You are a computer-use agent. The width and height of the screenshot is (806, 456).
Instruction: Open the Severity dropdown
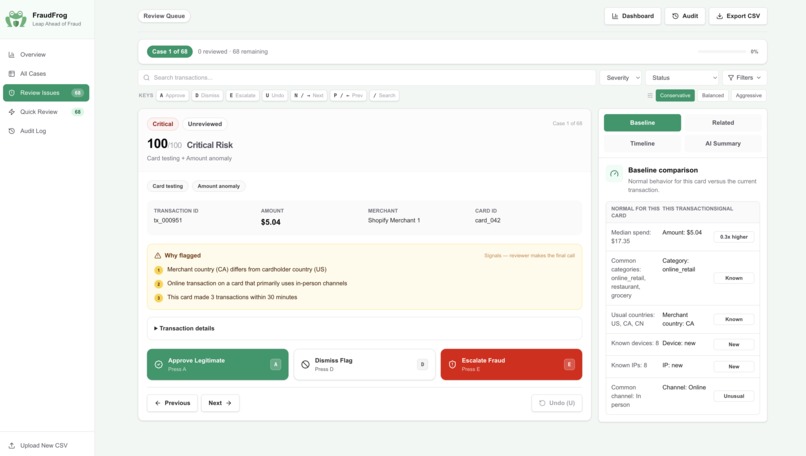point(620,78)
